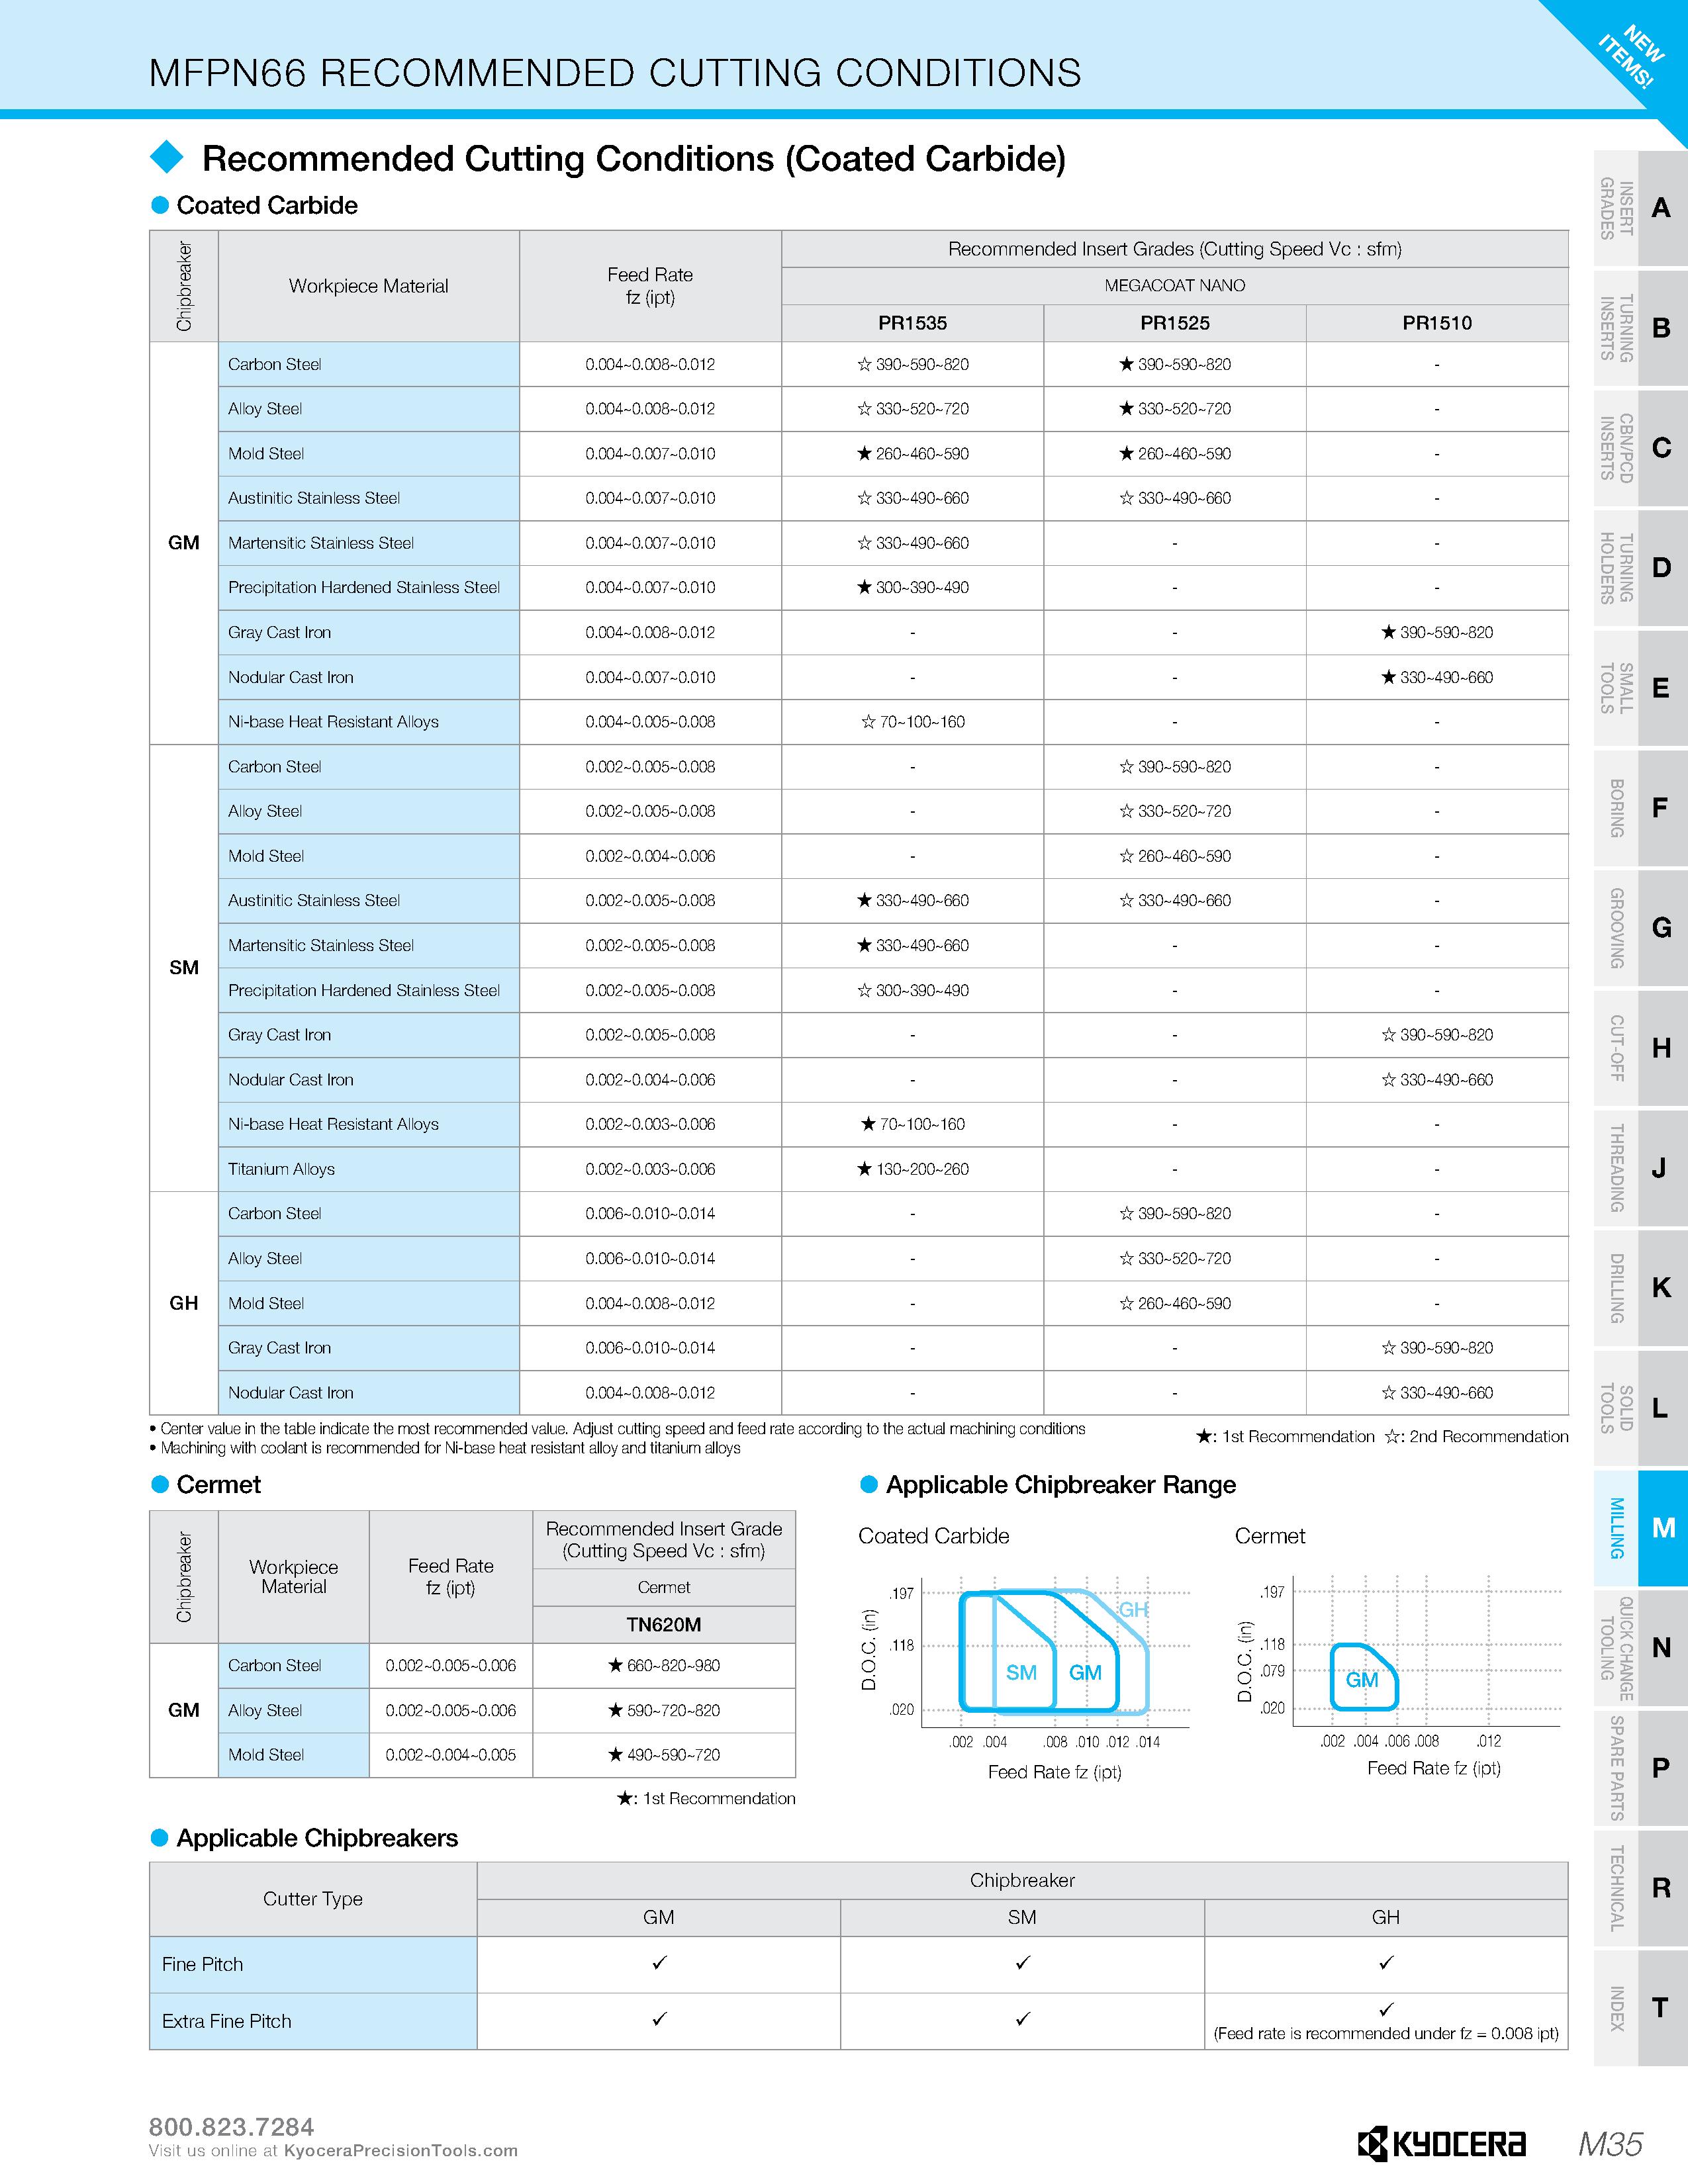Jump to the Grooving tab G
Screen dimensions: 1688x2184
[x=1640, y=928]
